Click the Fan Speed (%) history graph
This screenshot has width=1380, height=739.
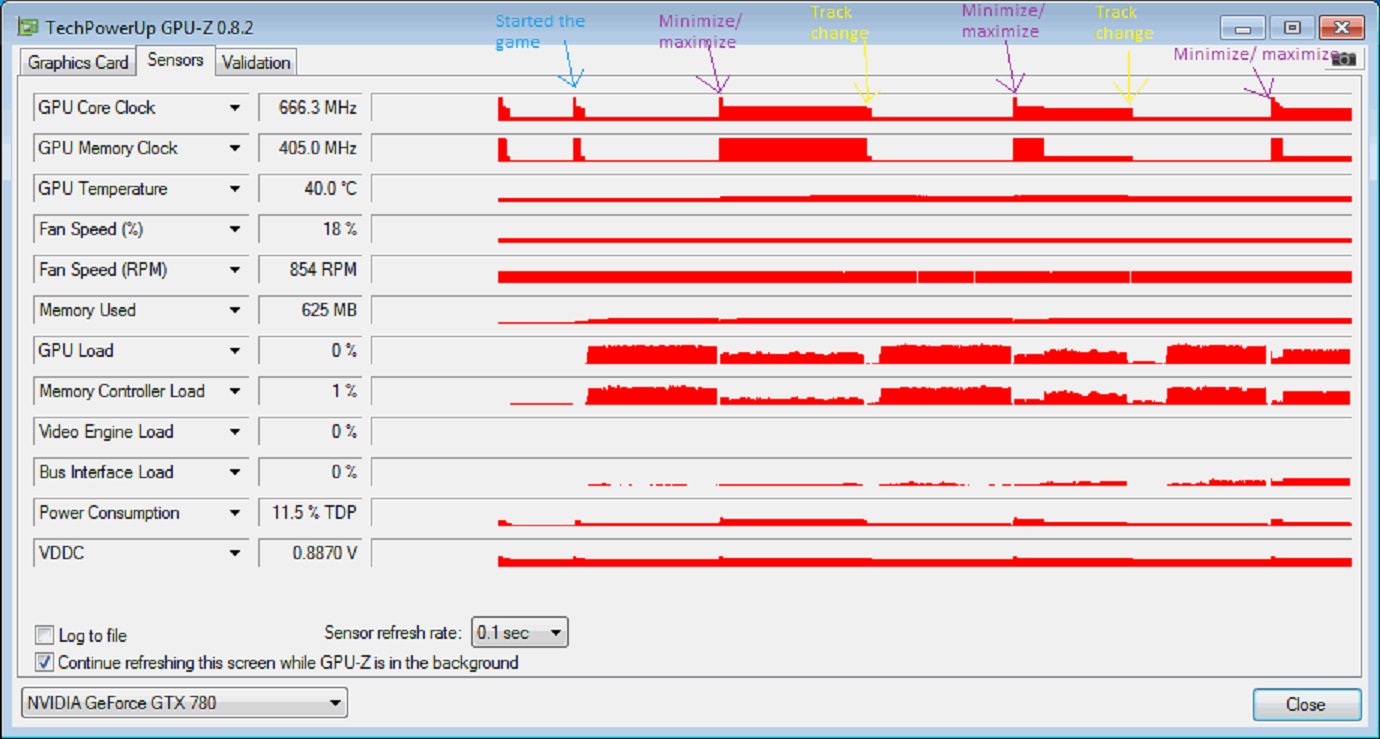(862, 229)
